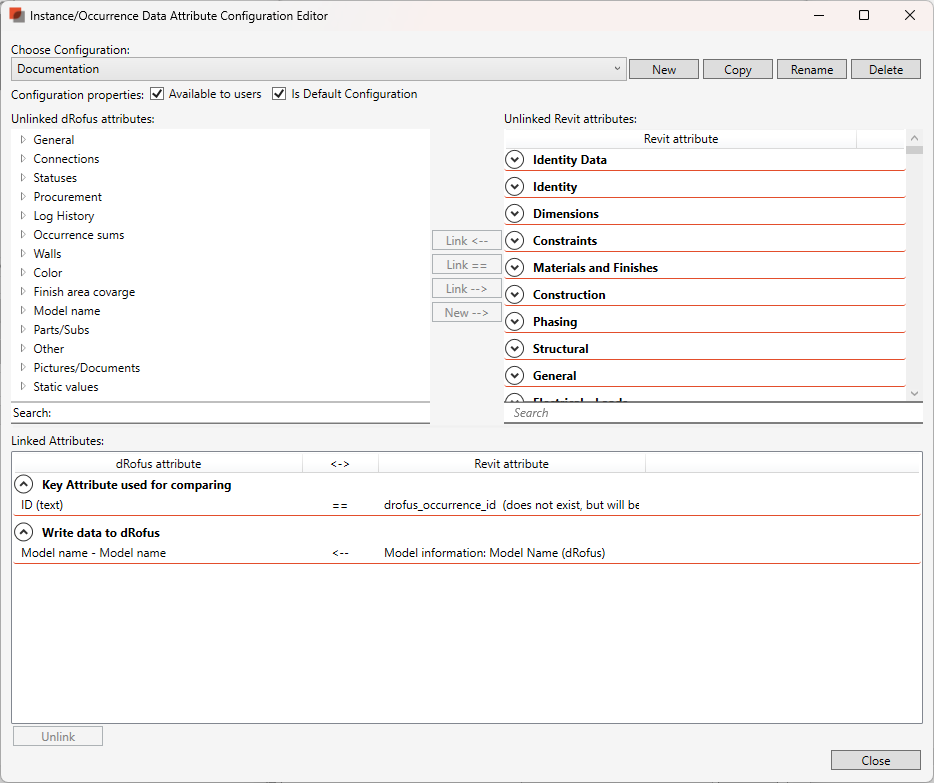This screenshot has height=783, width=934.
Task: Collapse the Identity Data group chevron
Action: tap(515, 160)
